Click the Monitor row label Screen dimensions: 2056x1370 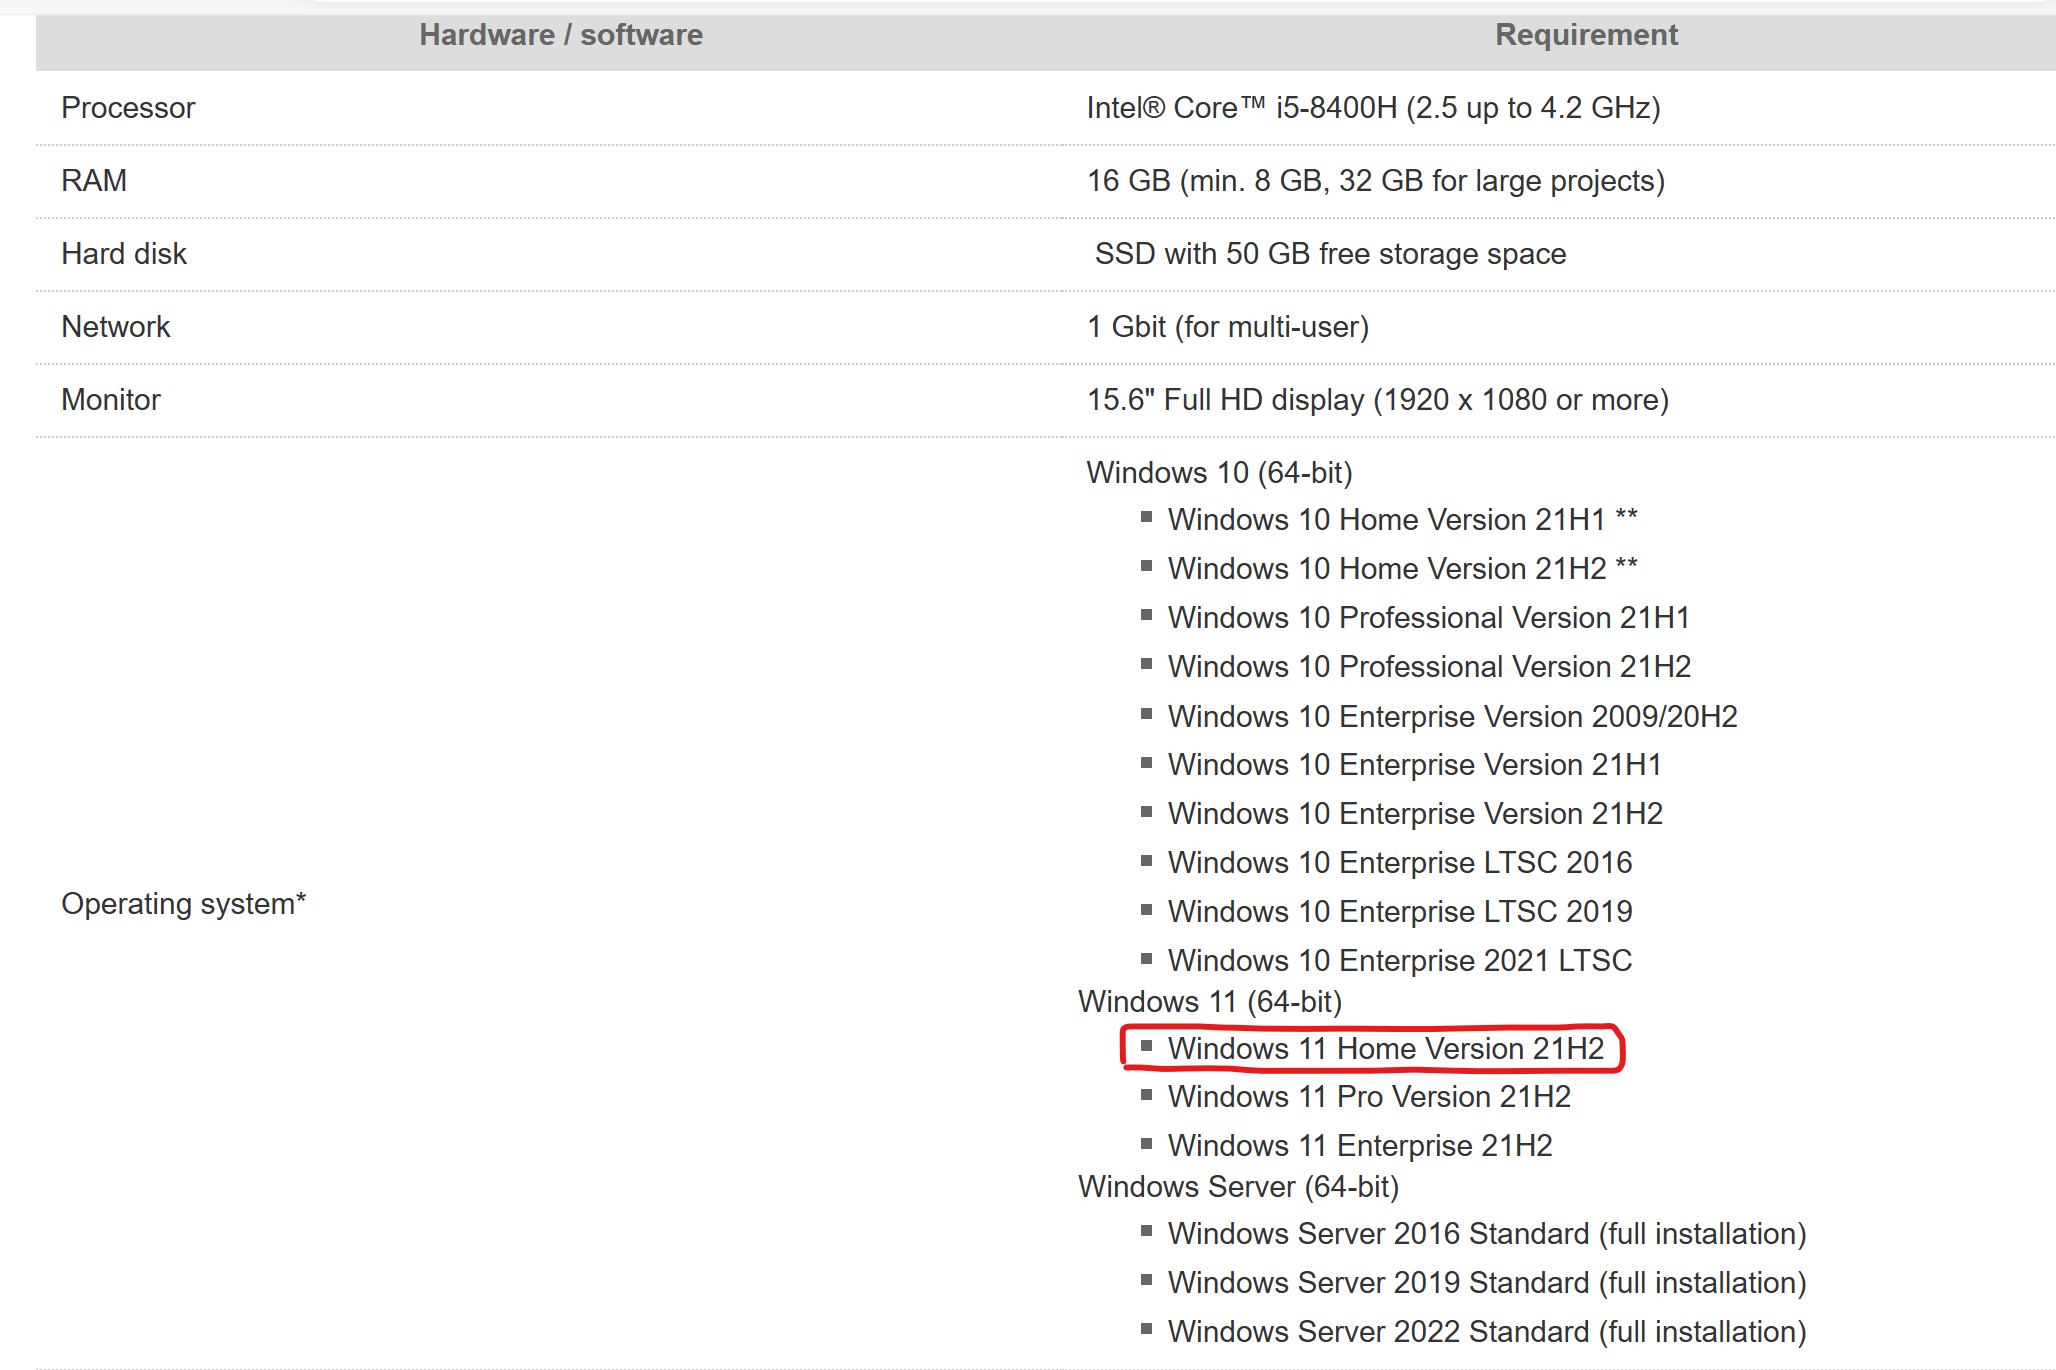tap(111, 400)
